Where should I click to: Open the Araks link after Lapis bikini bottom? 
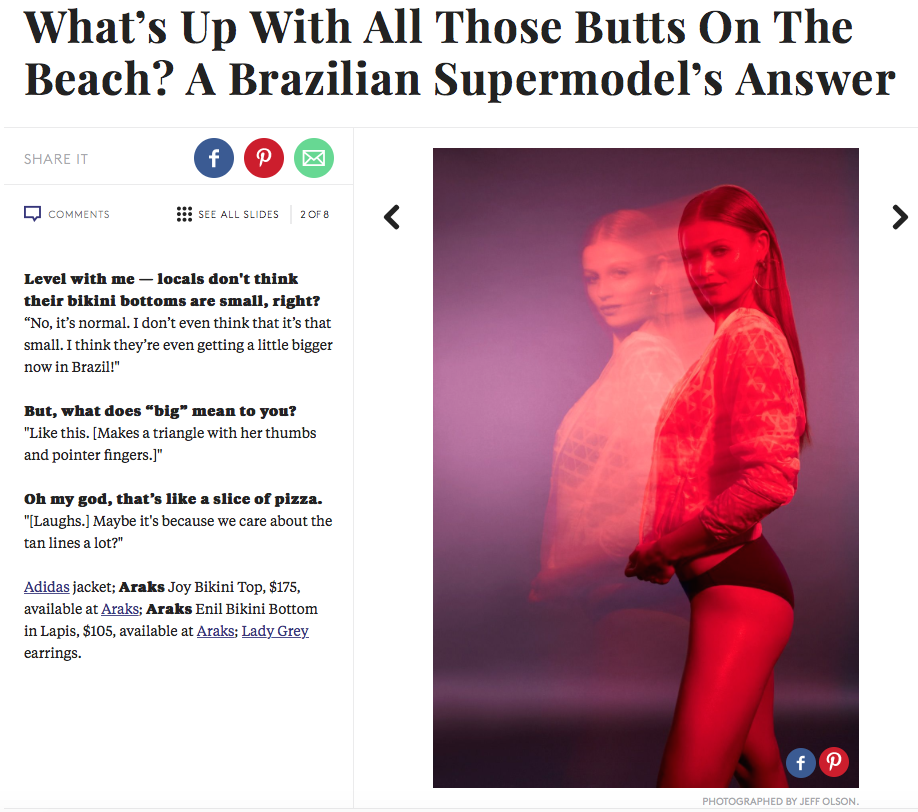(215, 631)
